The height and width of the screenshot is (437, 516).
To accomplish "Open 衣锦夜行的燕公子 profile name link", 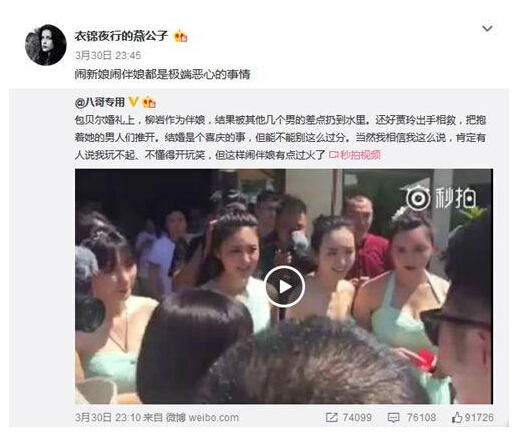I will (x=121, y=36).
